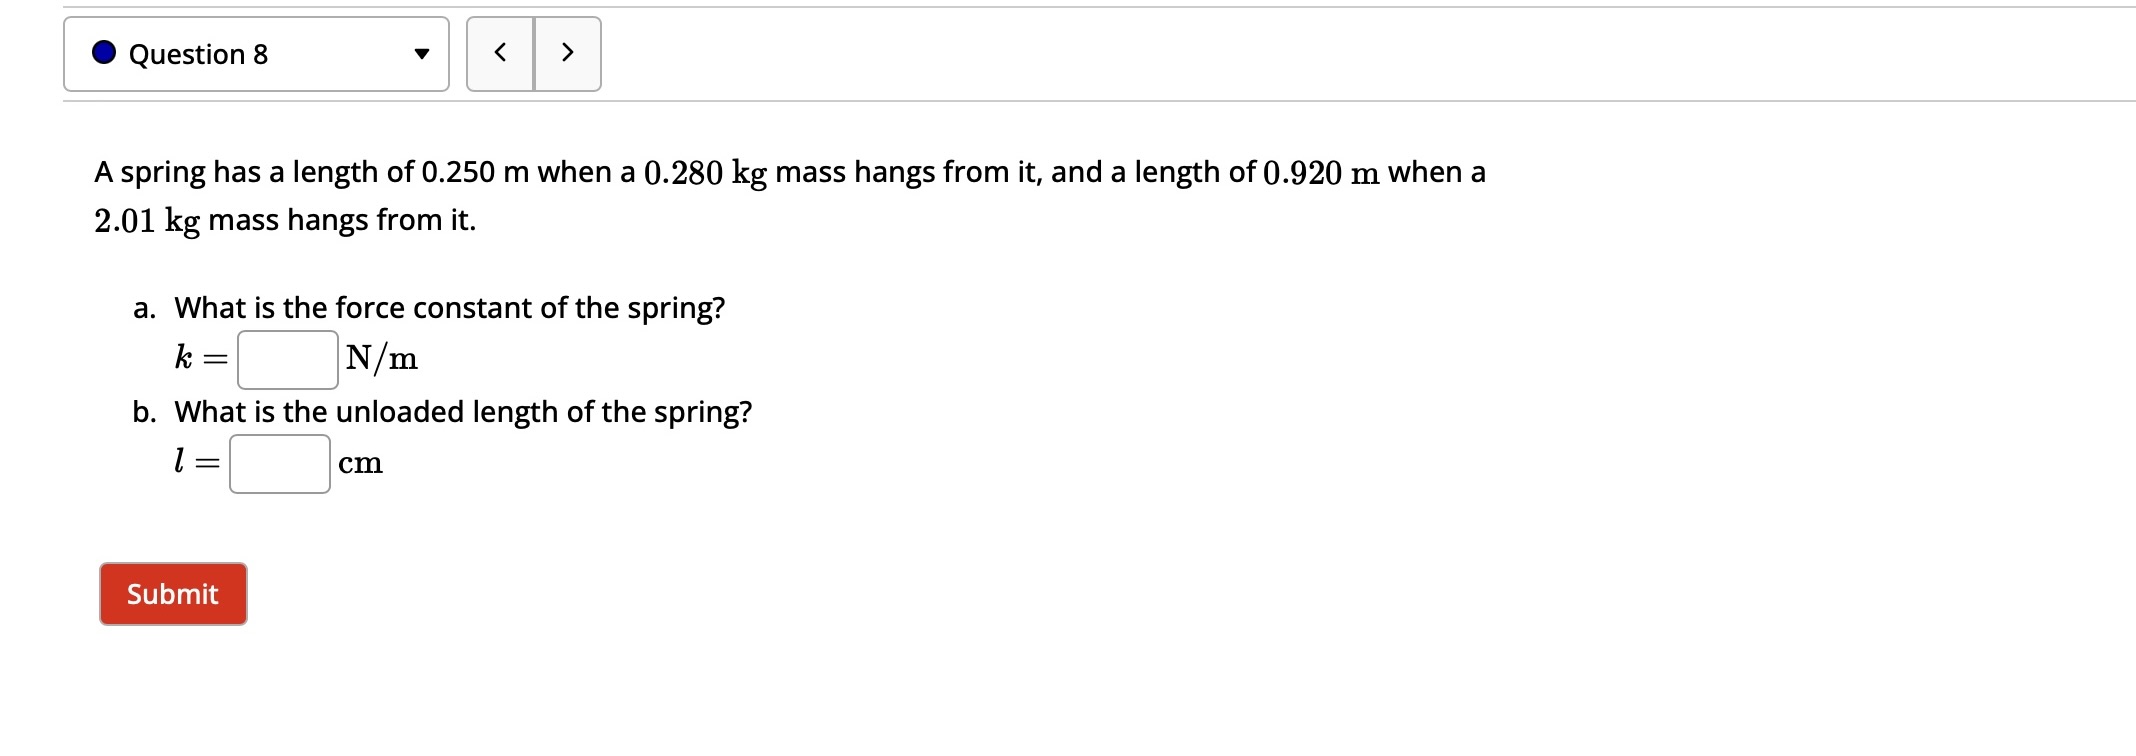Select the left chevron navigation arrow
This screenshot has height=756, width=2136.
coord(500,55)
